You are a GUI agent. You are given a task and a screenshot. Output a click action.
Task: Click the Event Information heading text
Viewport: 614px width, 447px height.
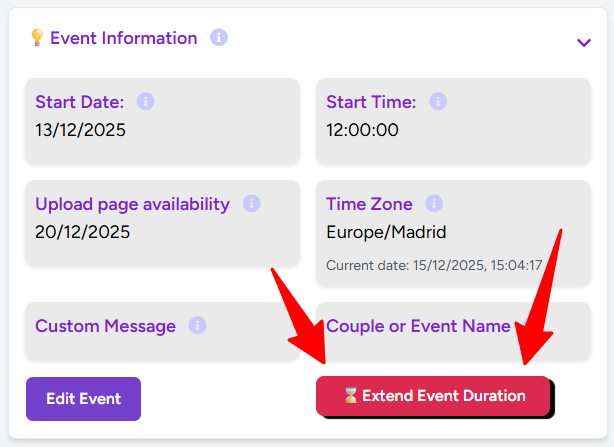click(124, 38)
